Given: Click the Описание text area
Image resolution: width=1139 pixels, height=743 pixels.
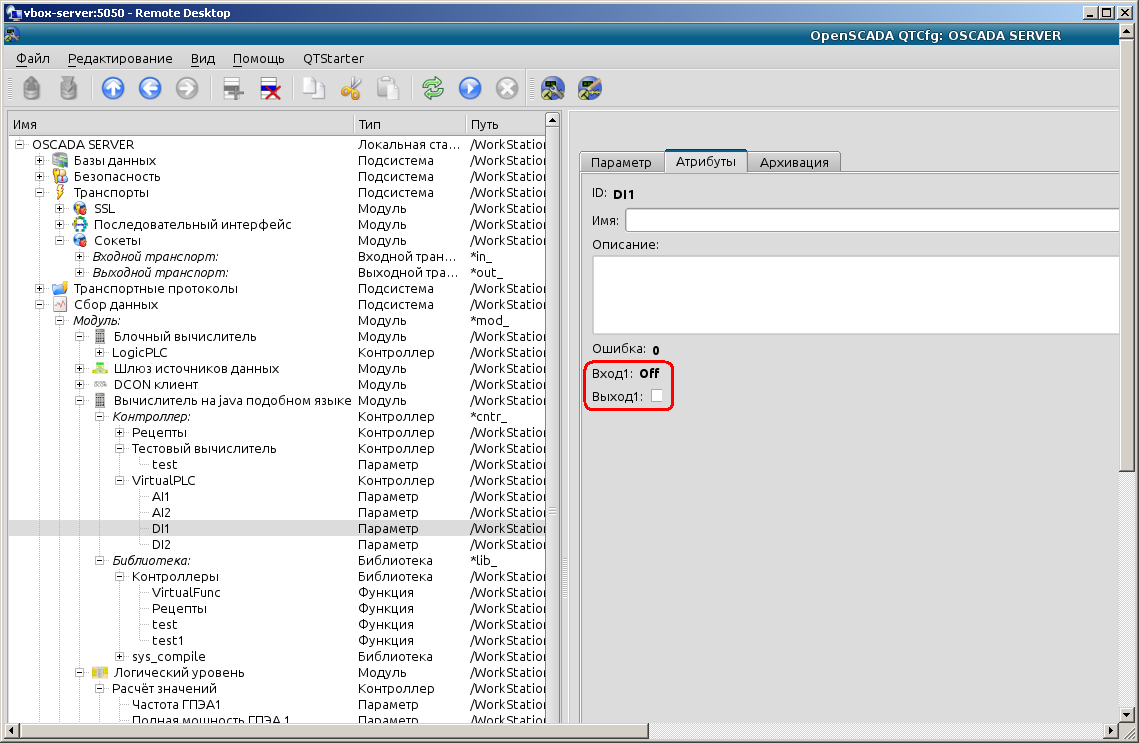Looking at the screenshot, I should pyautogui.click(x=855, y=294).
